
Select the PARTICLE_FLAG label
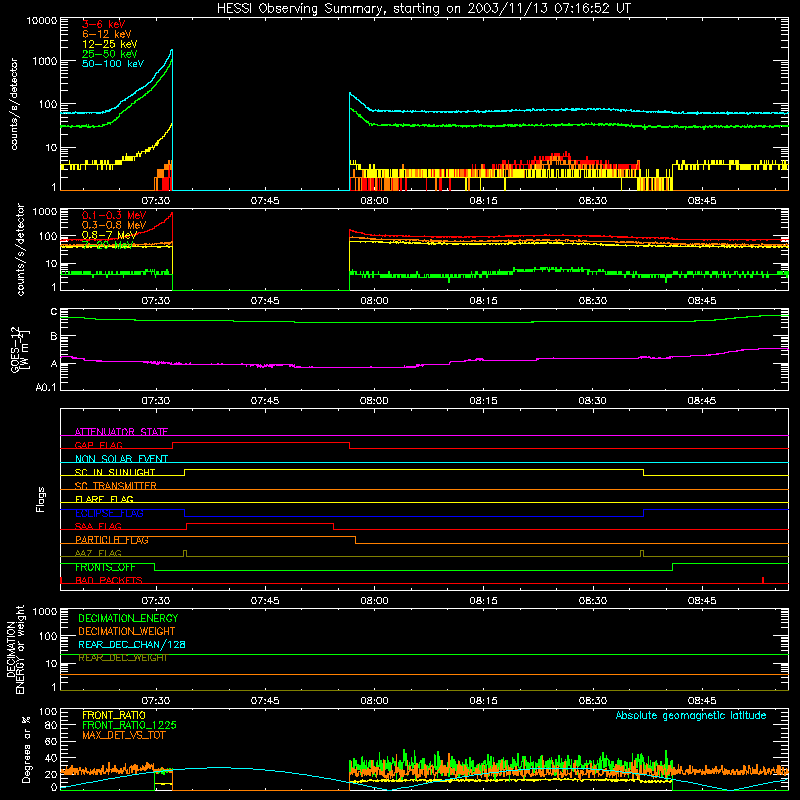[x=112, y=539]
